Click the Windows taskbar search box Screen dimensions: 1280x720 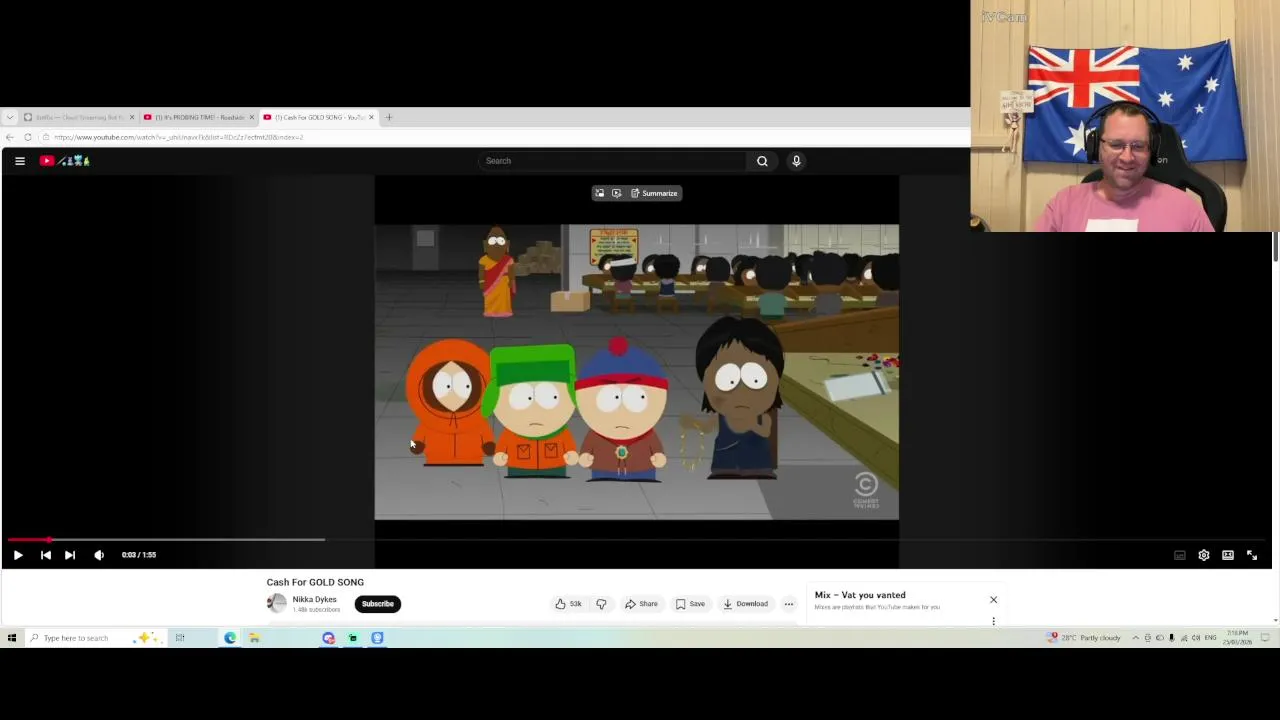95,638
